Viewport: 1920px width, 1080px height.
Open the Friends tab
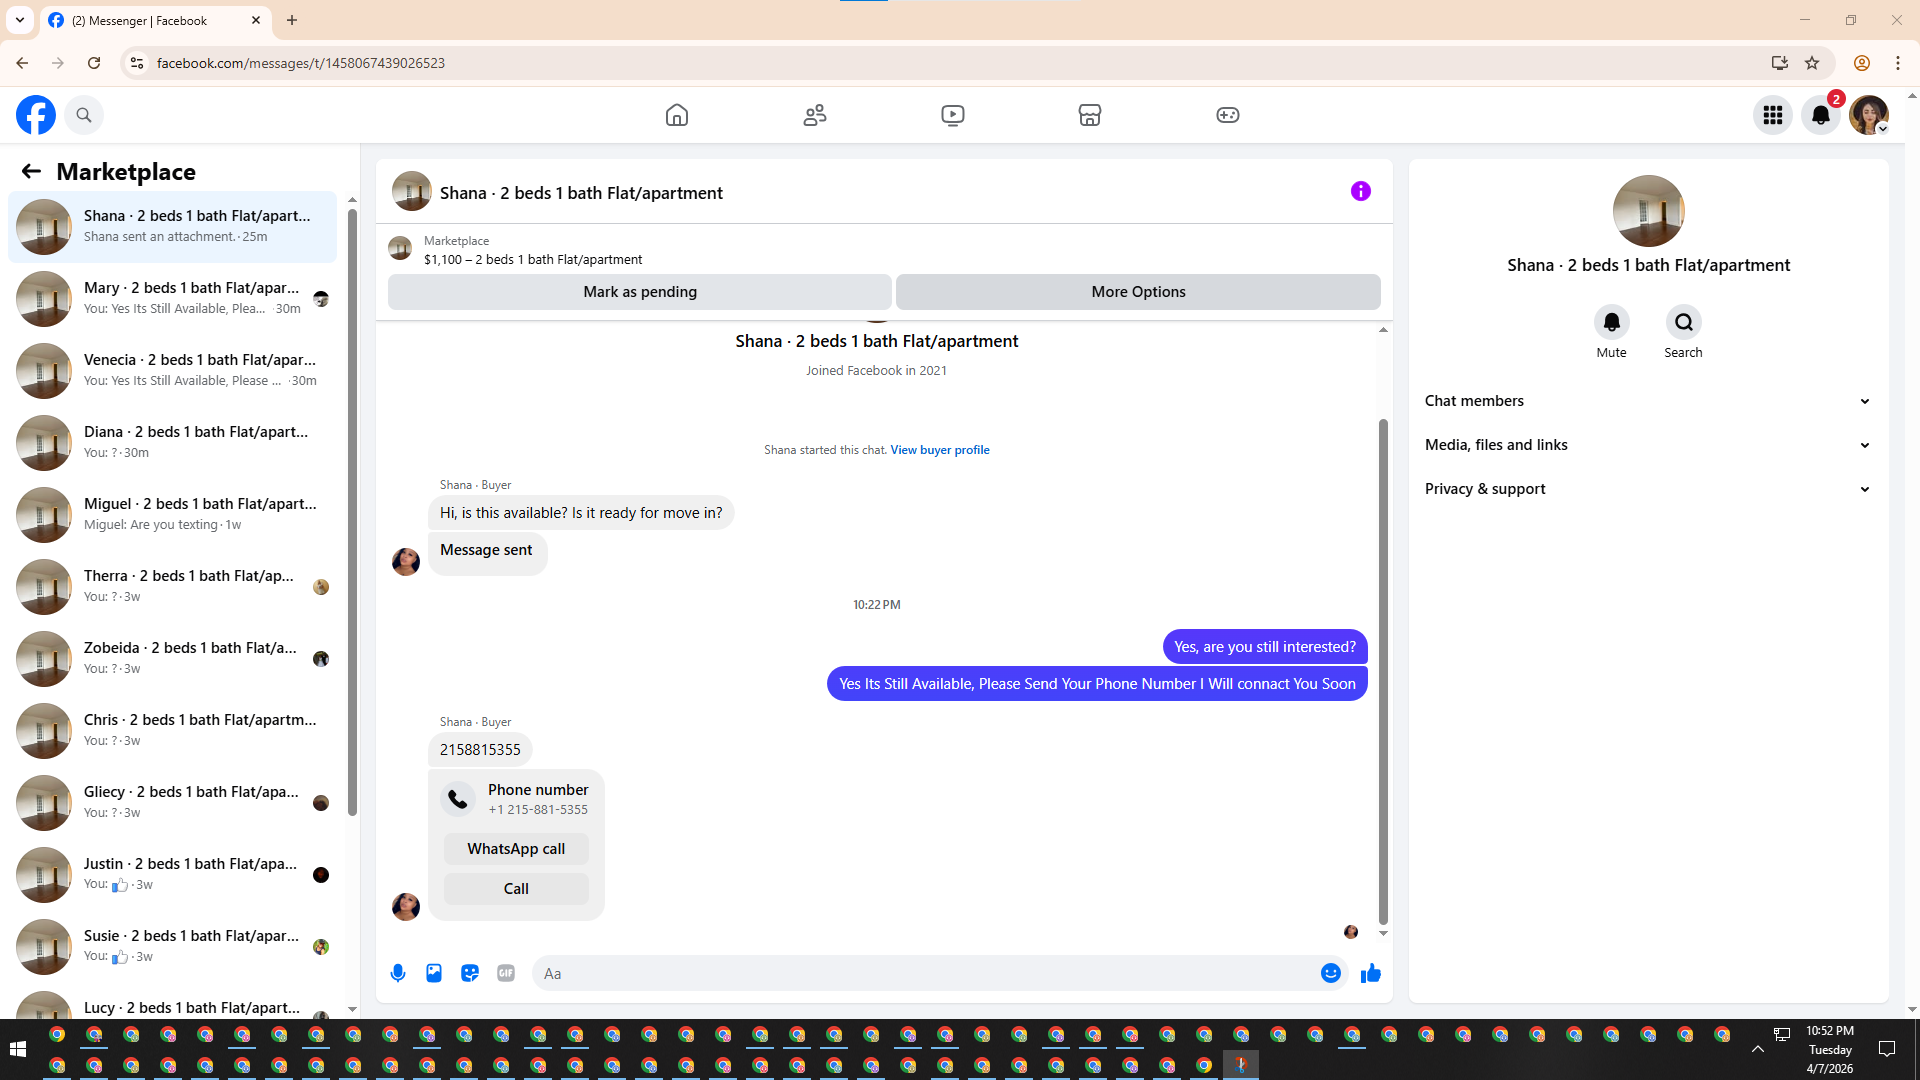click(x=815, y=115)
